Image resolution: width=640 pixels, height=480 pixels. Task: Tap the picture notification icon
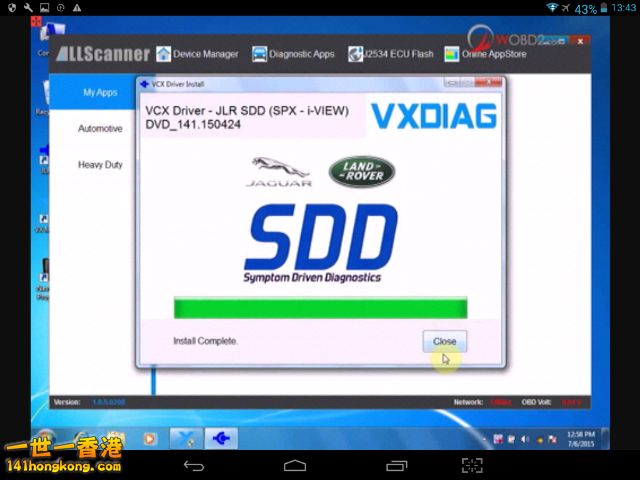[44, 8]
